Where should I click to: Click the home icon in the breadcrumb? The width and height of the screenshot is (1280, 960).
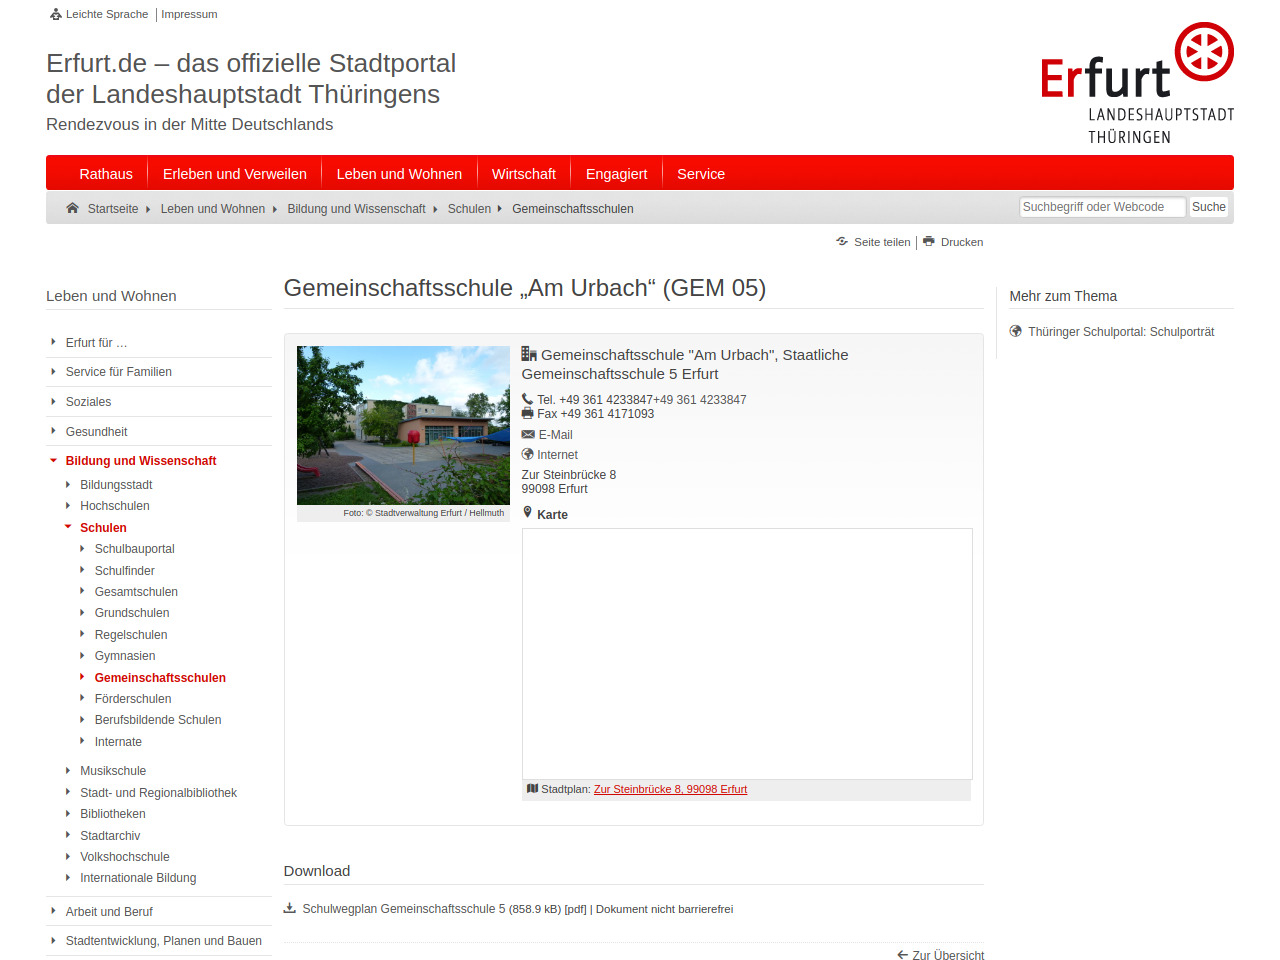point(72,208)
